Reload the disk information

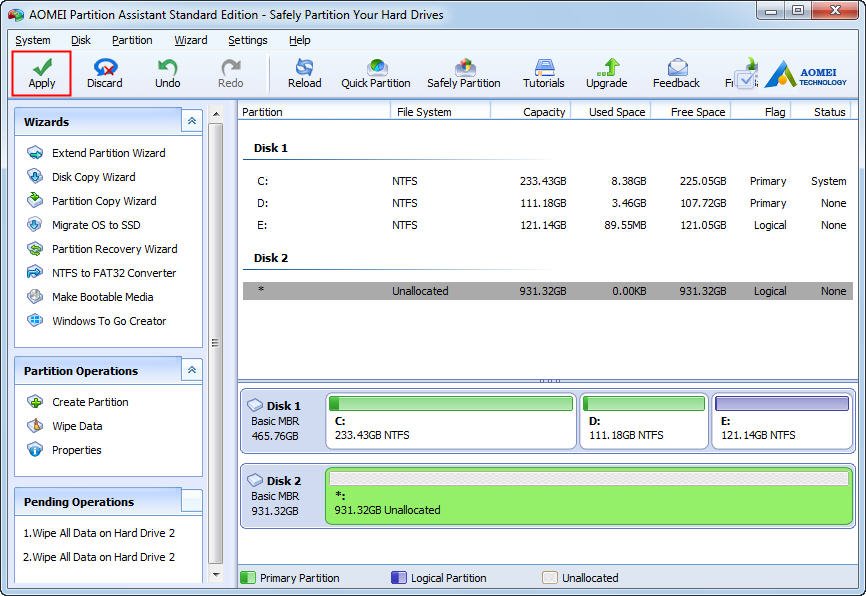point(304,73)
